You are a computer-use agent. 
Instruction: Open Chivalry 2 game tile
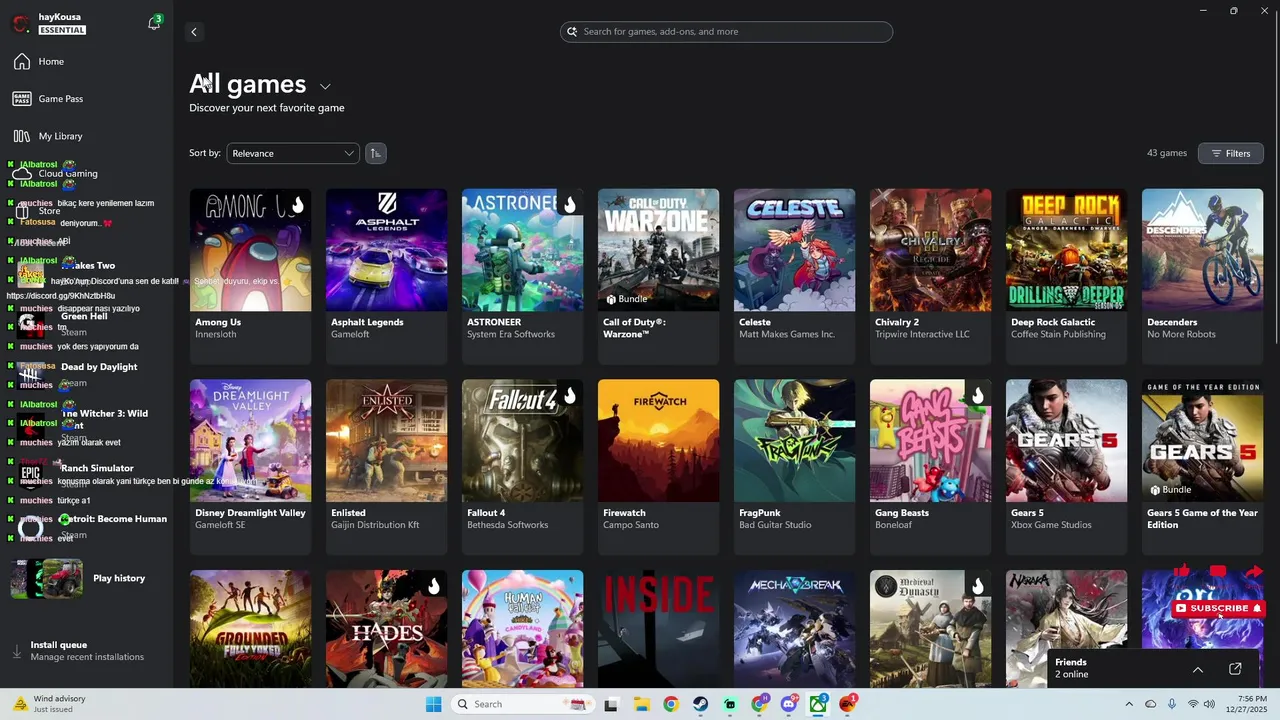tap(930, 275)
